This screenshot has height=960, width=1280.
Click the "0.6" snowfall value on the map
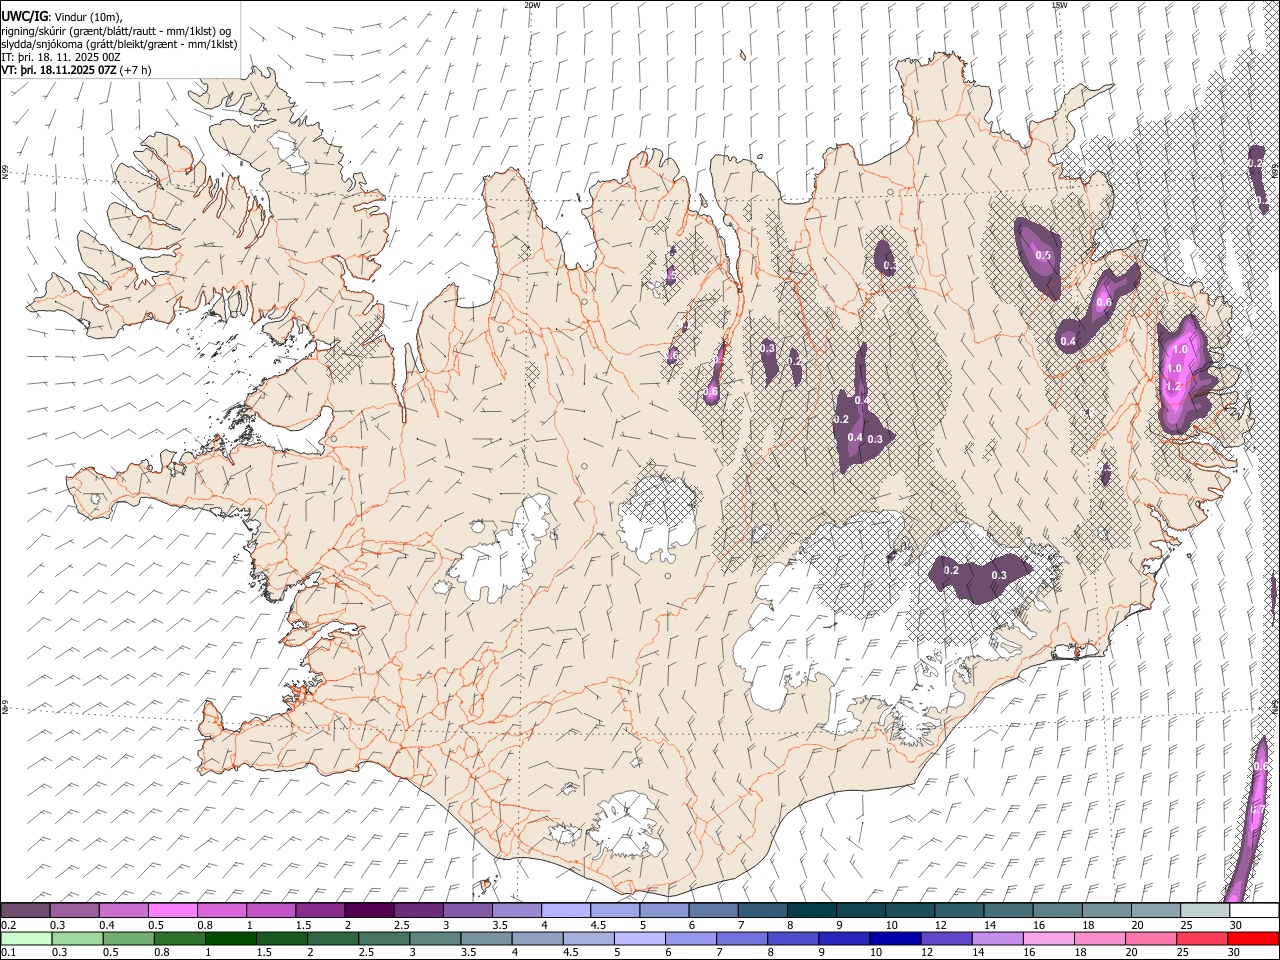point(1104,303)
